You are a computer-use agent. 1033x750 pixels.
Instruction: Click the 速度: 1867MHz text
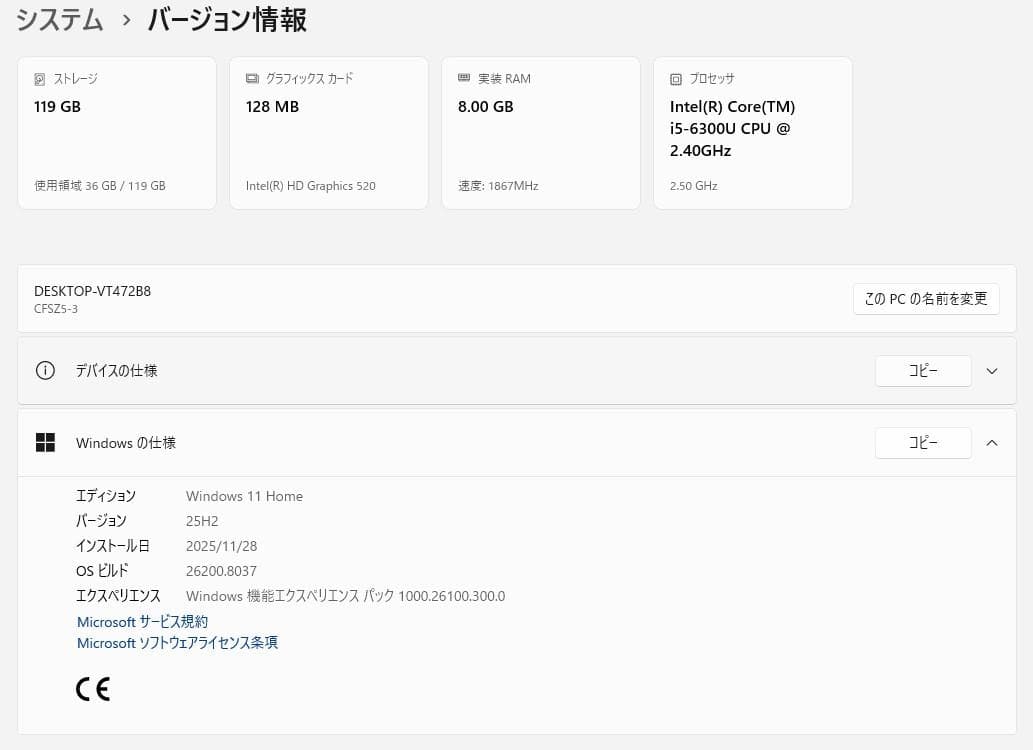tap(499, 186)
